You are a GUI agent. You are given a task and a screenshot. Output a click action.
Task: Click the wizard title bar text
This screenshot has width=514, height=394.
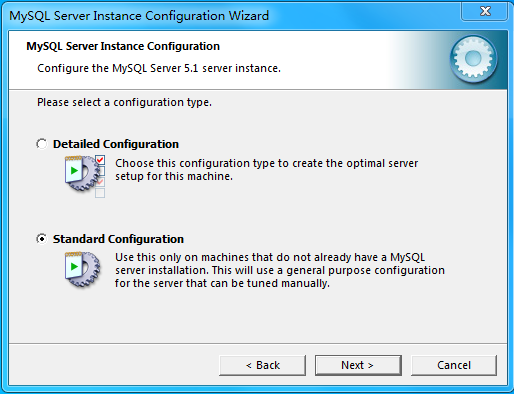[x=139, y=16]
